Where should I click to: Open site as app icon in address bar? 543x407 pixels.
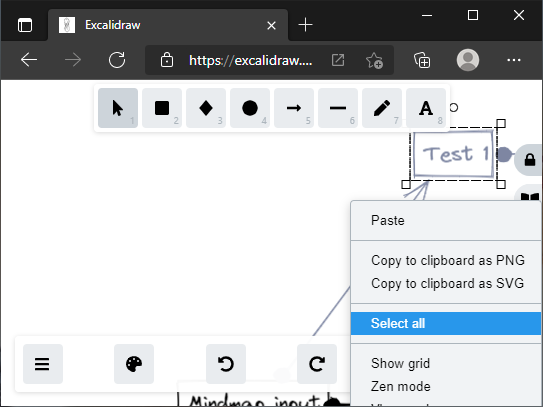tap(338, 60)
